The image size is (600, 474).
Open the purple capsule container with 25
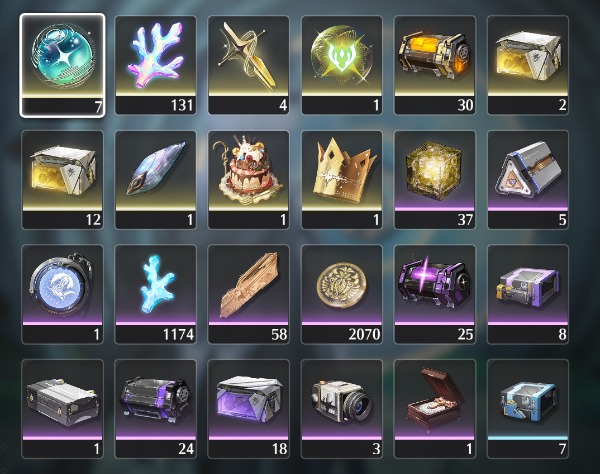click(435, 294)
